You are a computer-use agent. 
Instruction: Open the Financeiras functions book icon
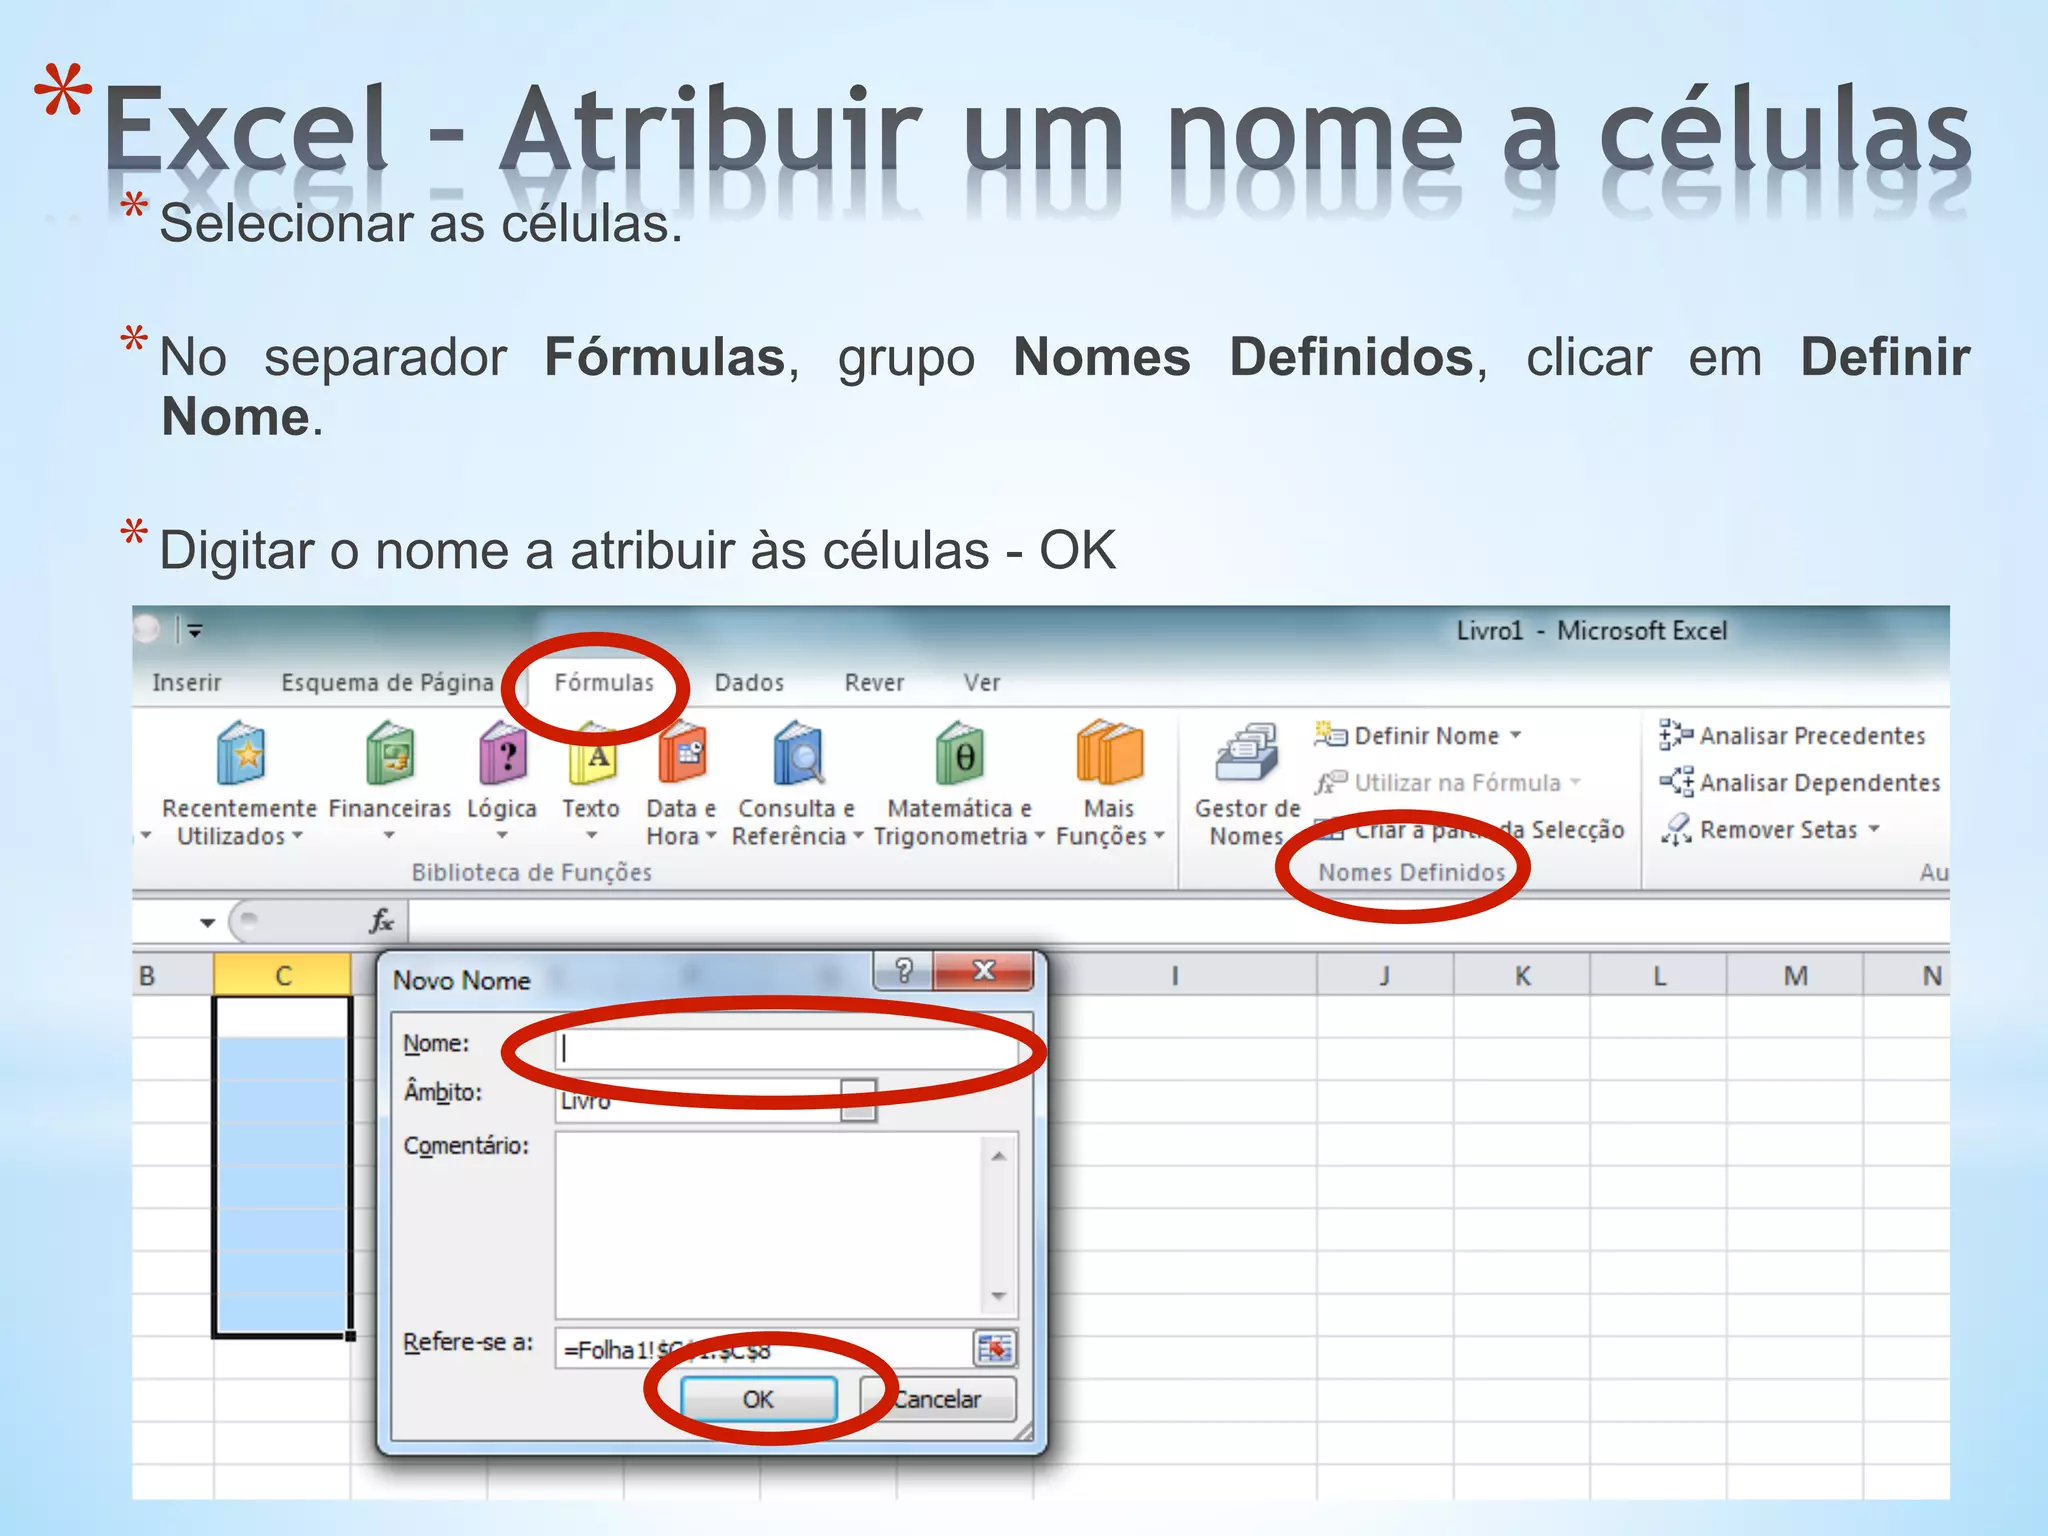(x=390, y=753)
